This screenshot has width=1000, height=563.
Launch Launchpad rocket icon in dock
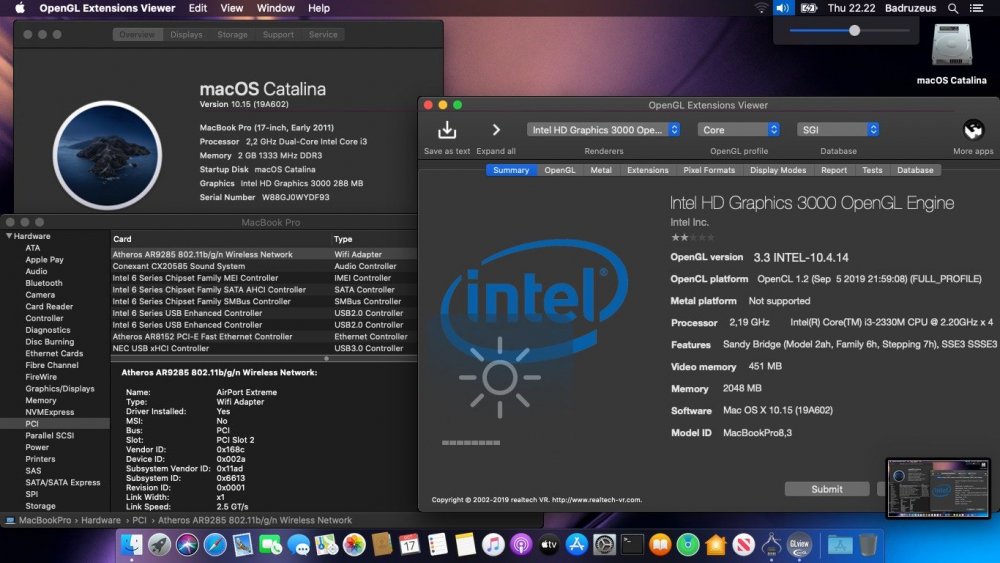(159, 545)
